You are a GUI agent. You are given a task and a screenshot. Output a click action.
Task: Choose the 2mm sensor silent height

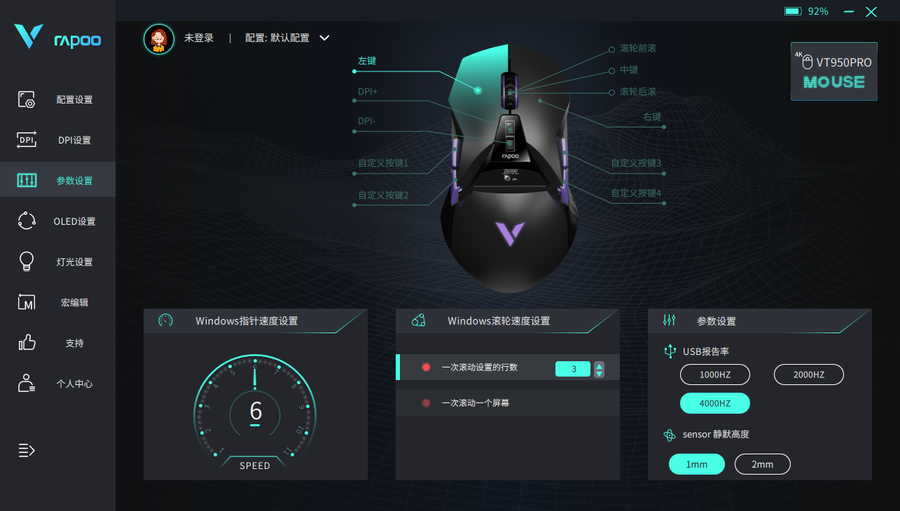(x=762, y=464)
